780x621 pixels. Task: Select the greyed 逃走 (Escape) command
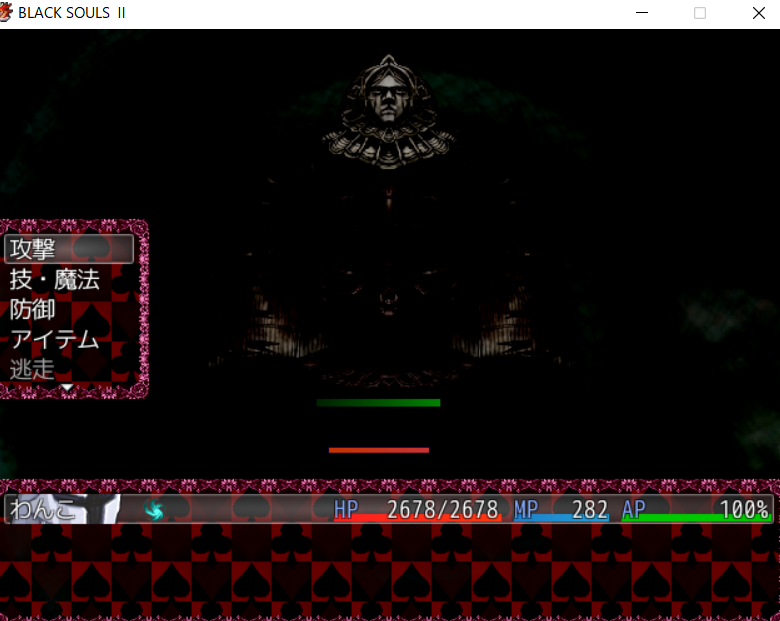pos(32,369)
